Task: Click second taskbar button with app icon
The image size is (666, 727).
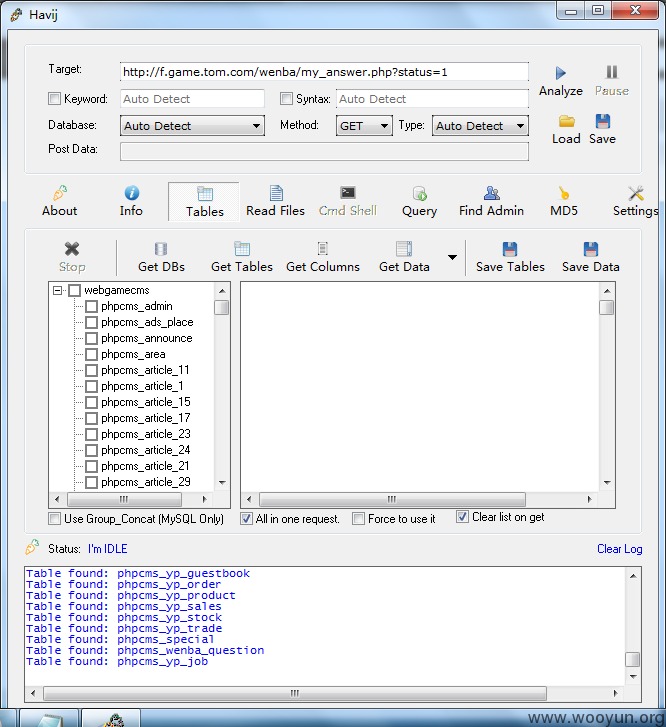Action: pos(111,718)
